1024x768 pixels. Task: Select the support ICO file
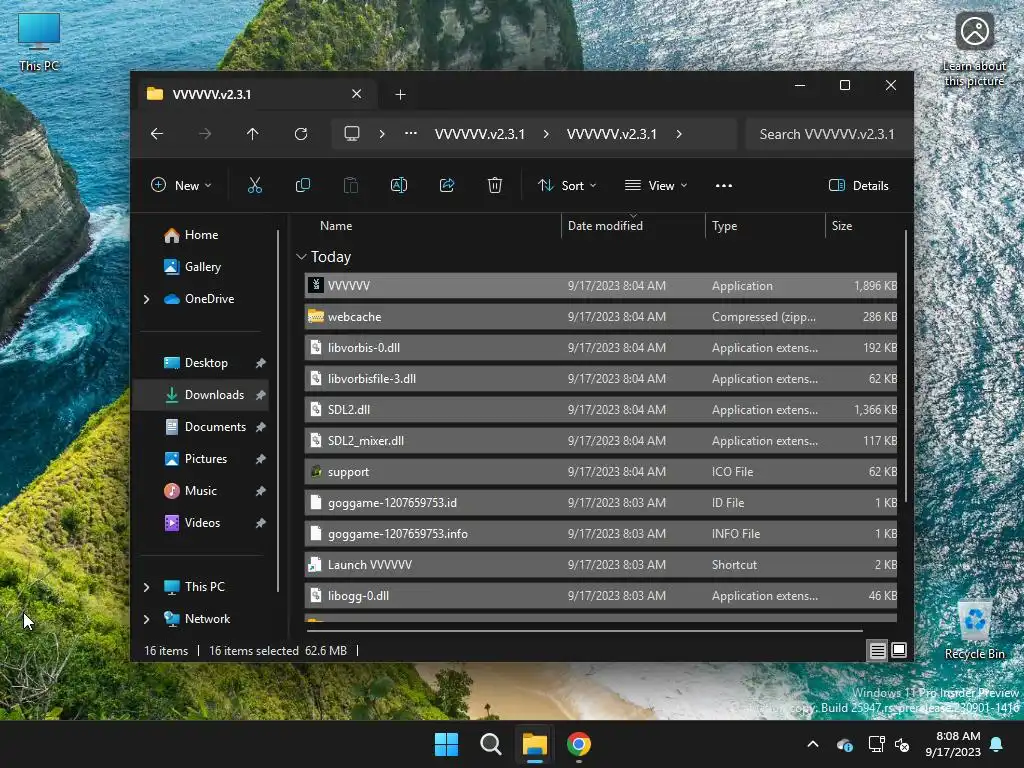tap(601, 472)
